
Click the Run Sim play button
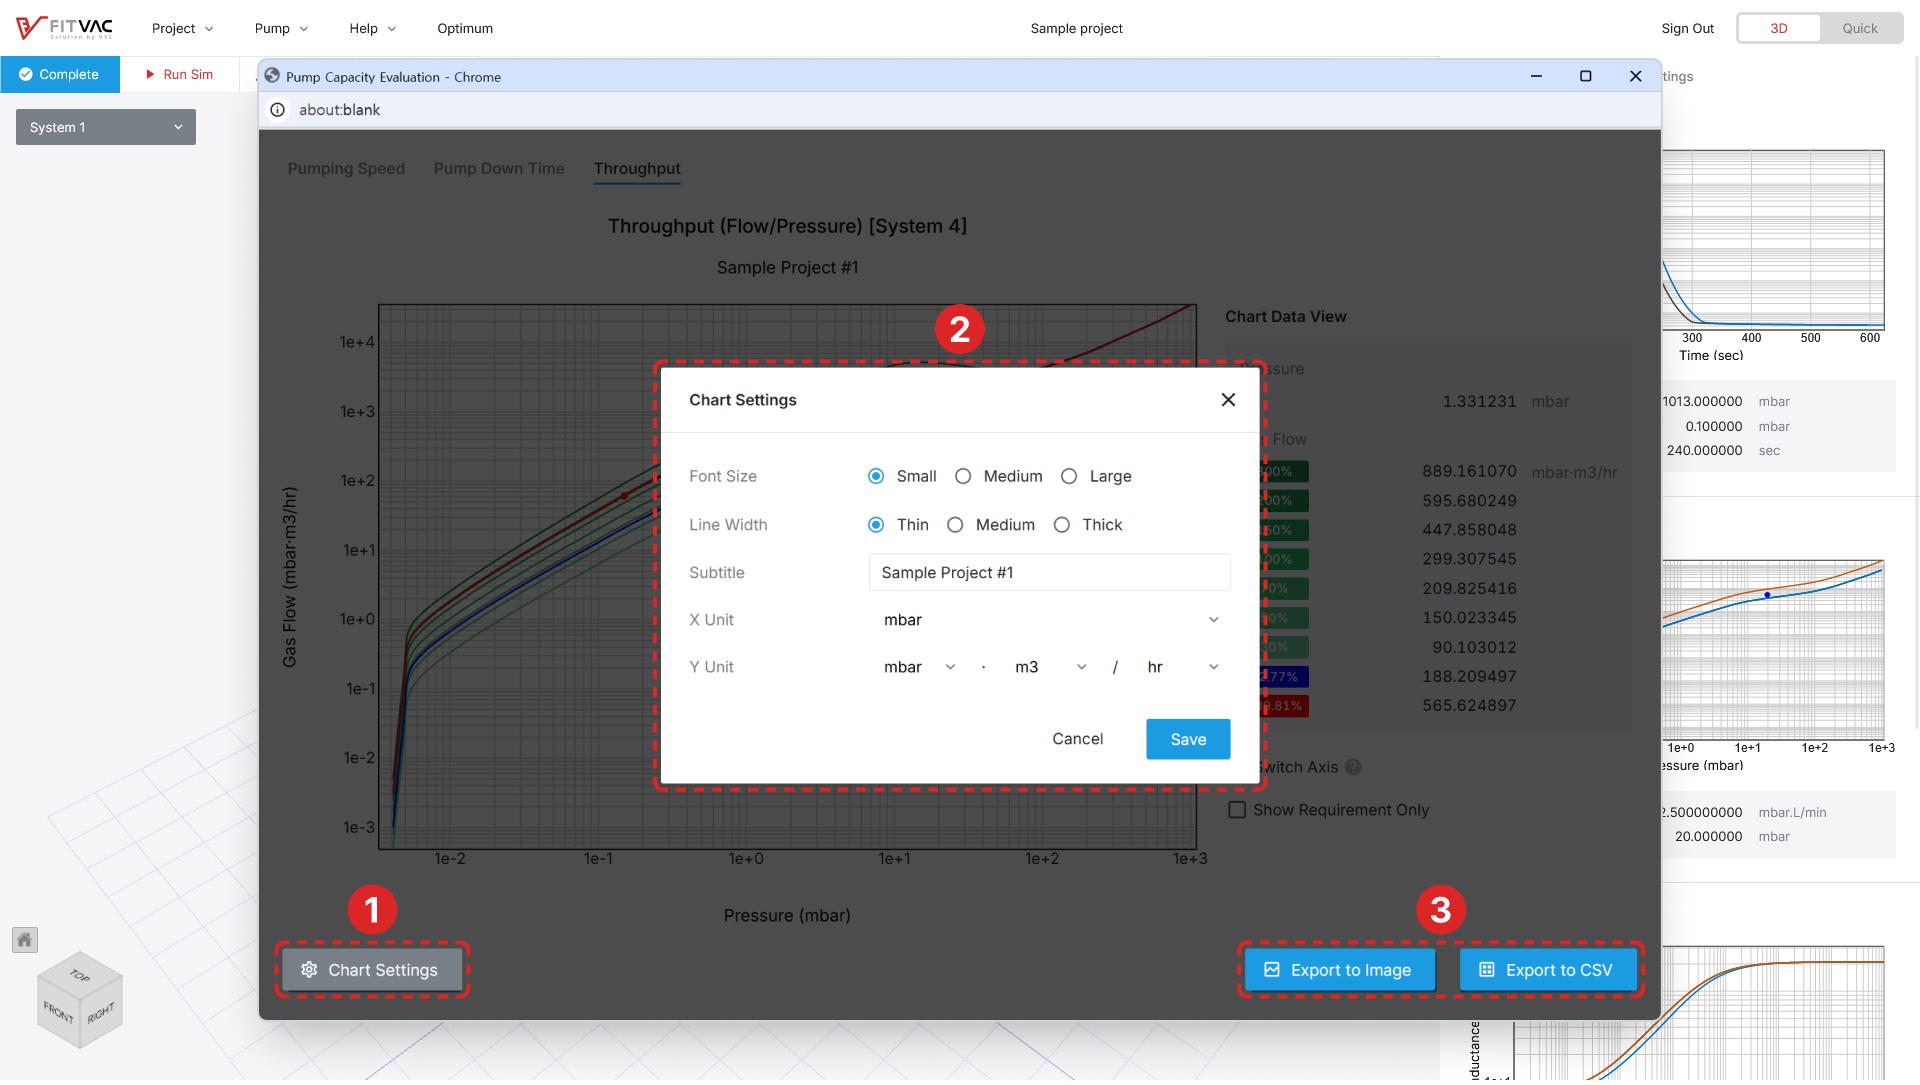180,75
